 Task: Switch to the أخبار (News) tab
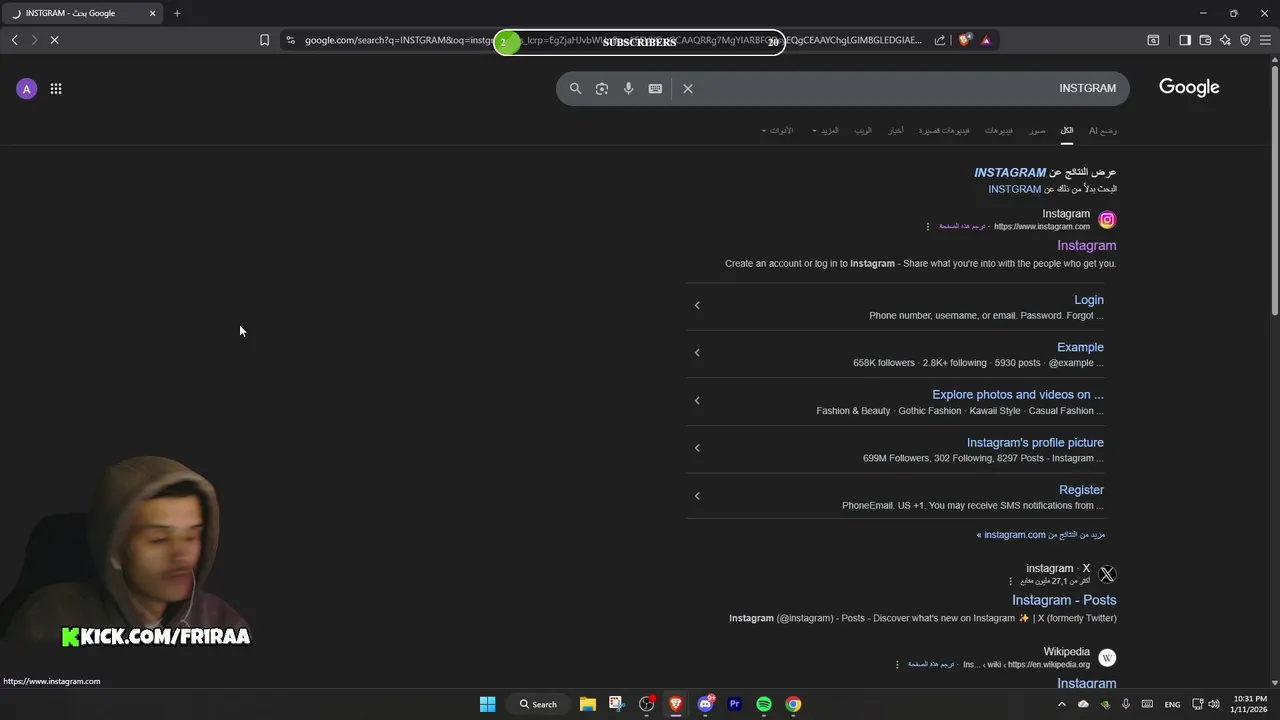coord(896,131)
